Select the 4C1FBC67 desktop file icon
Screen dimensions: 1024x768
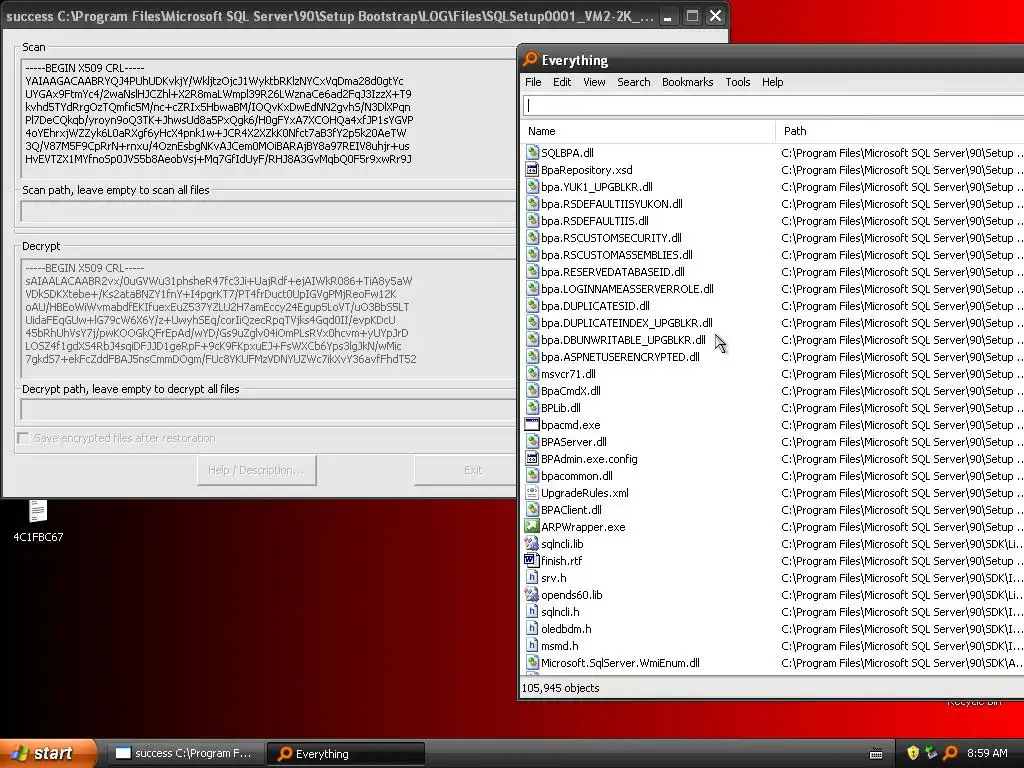[x=38, y=511]
